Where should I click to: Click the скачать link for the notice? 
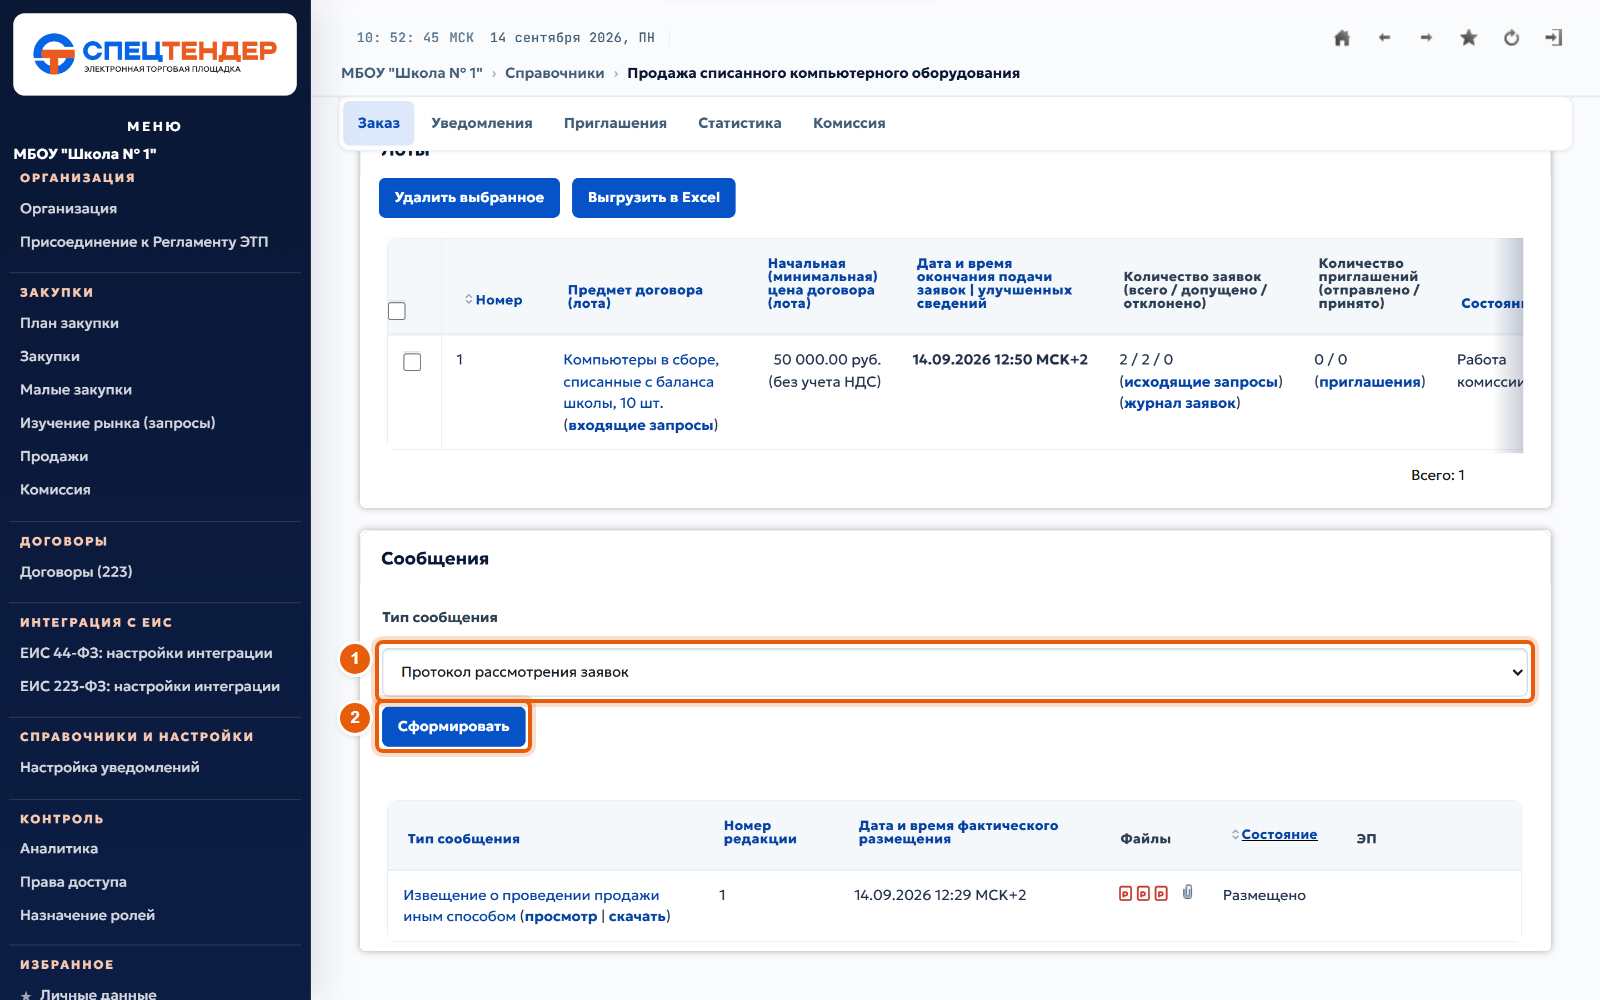click(637, 916)
